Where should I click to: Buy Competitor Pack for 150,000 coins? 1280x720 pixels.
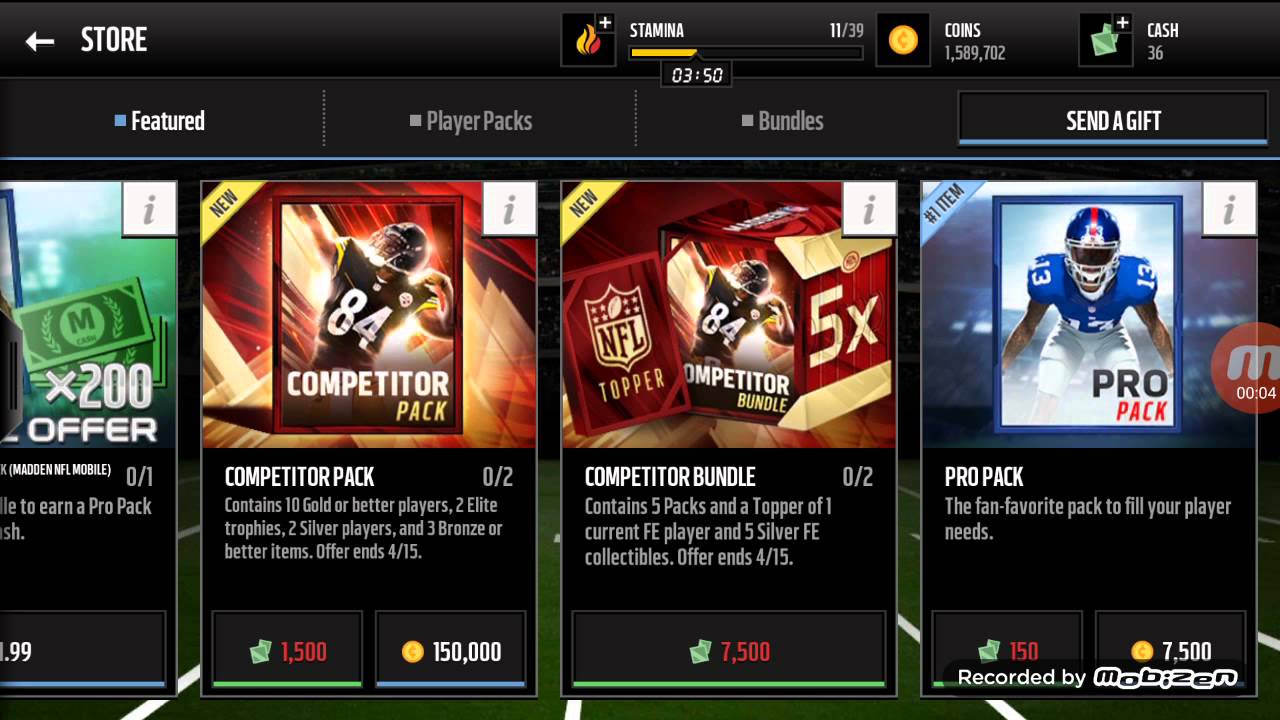pos(451,650)
